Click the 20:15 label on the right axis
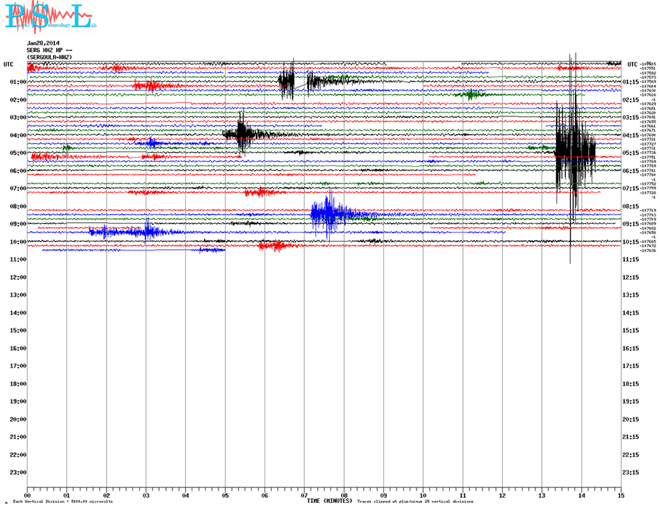 632,420
